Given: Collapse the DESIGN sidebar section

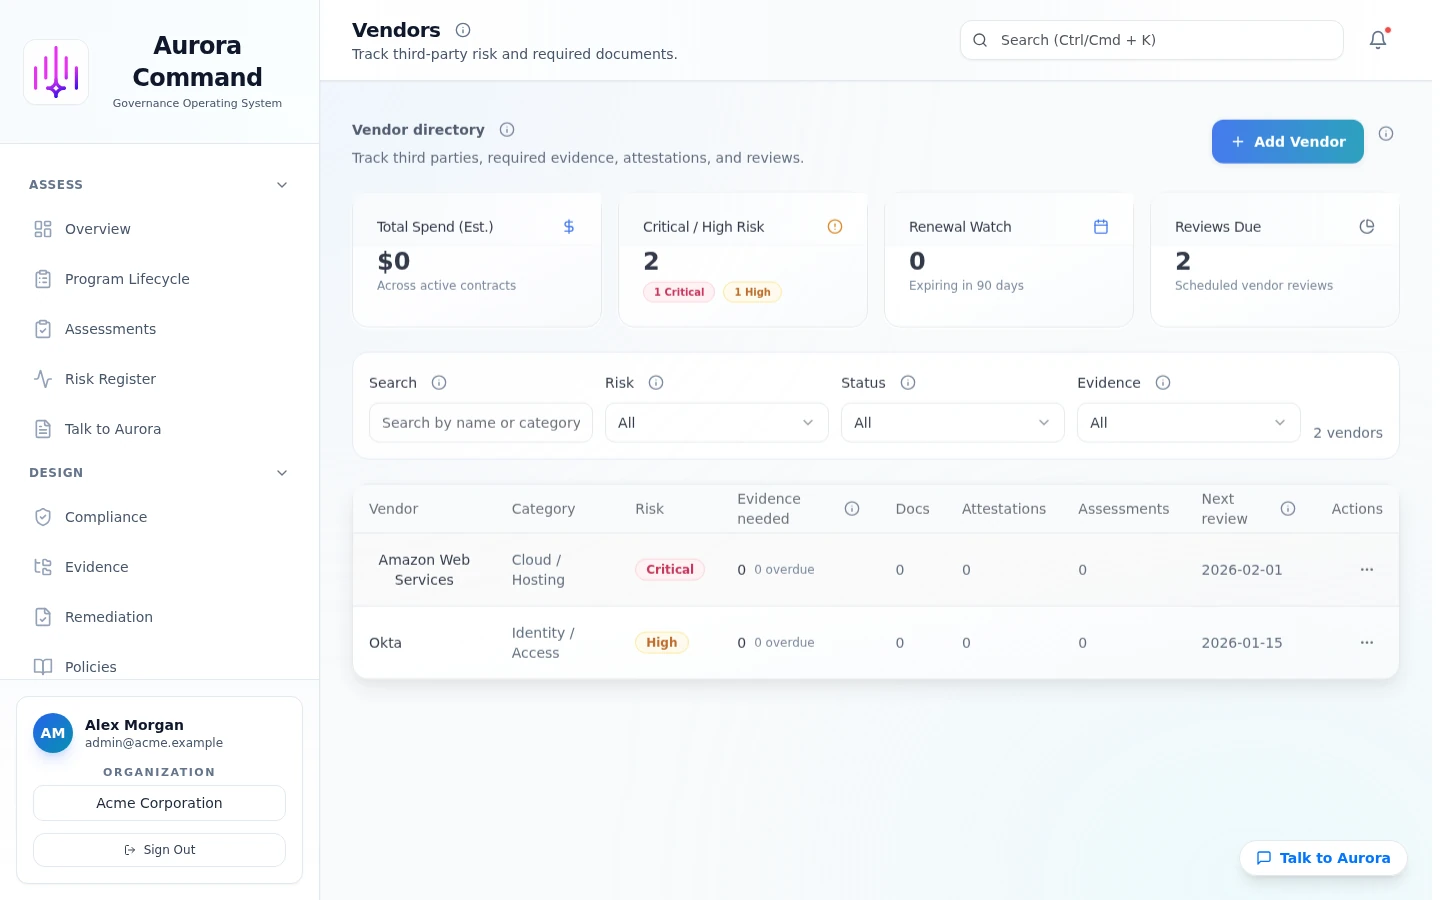Looking at the screenshot, I should point(282,473).
